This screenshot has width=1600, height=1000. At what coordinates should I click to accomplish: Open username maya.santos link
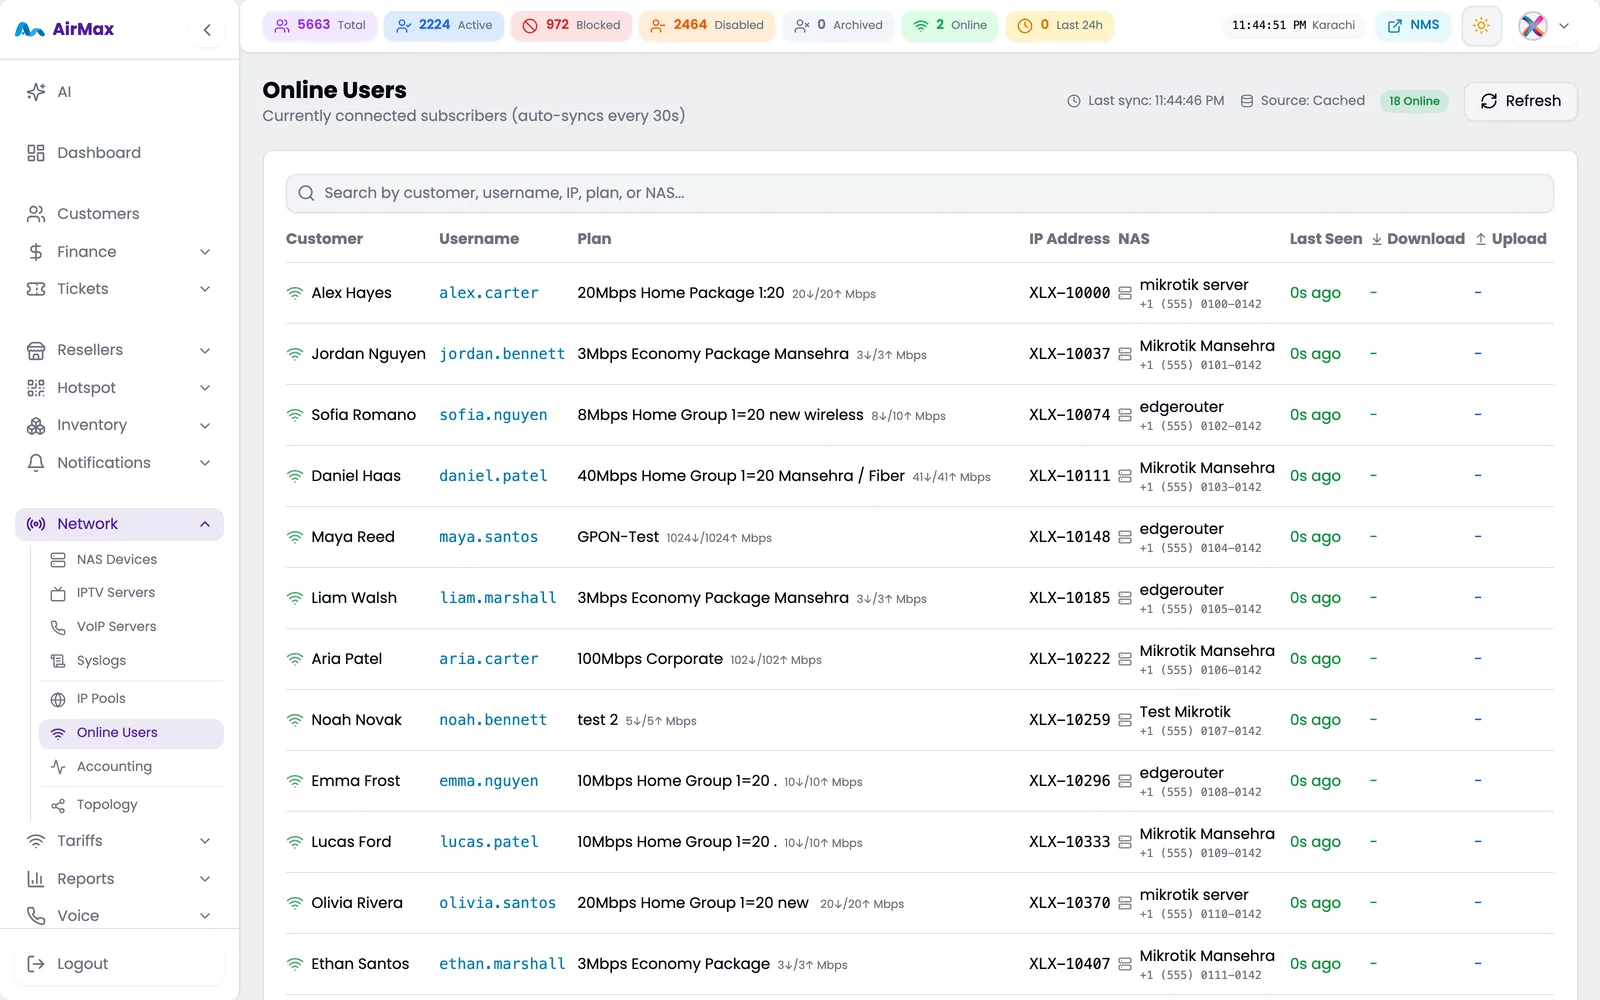tap(489, 537)
